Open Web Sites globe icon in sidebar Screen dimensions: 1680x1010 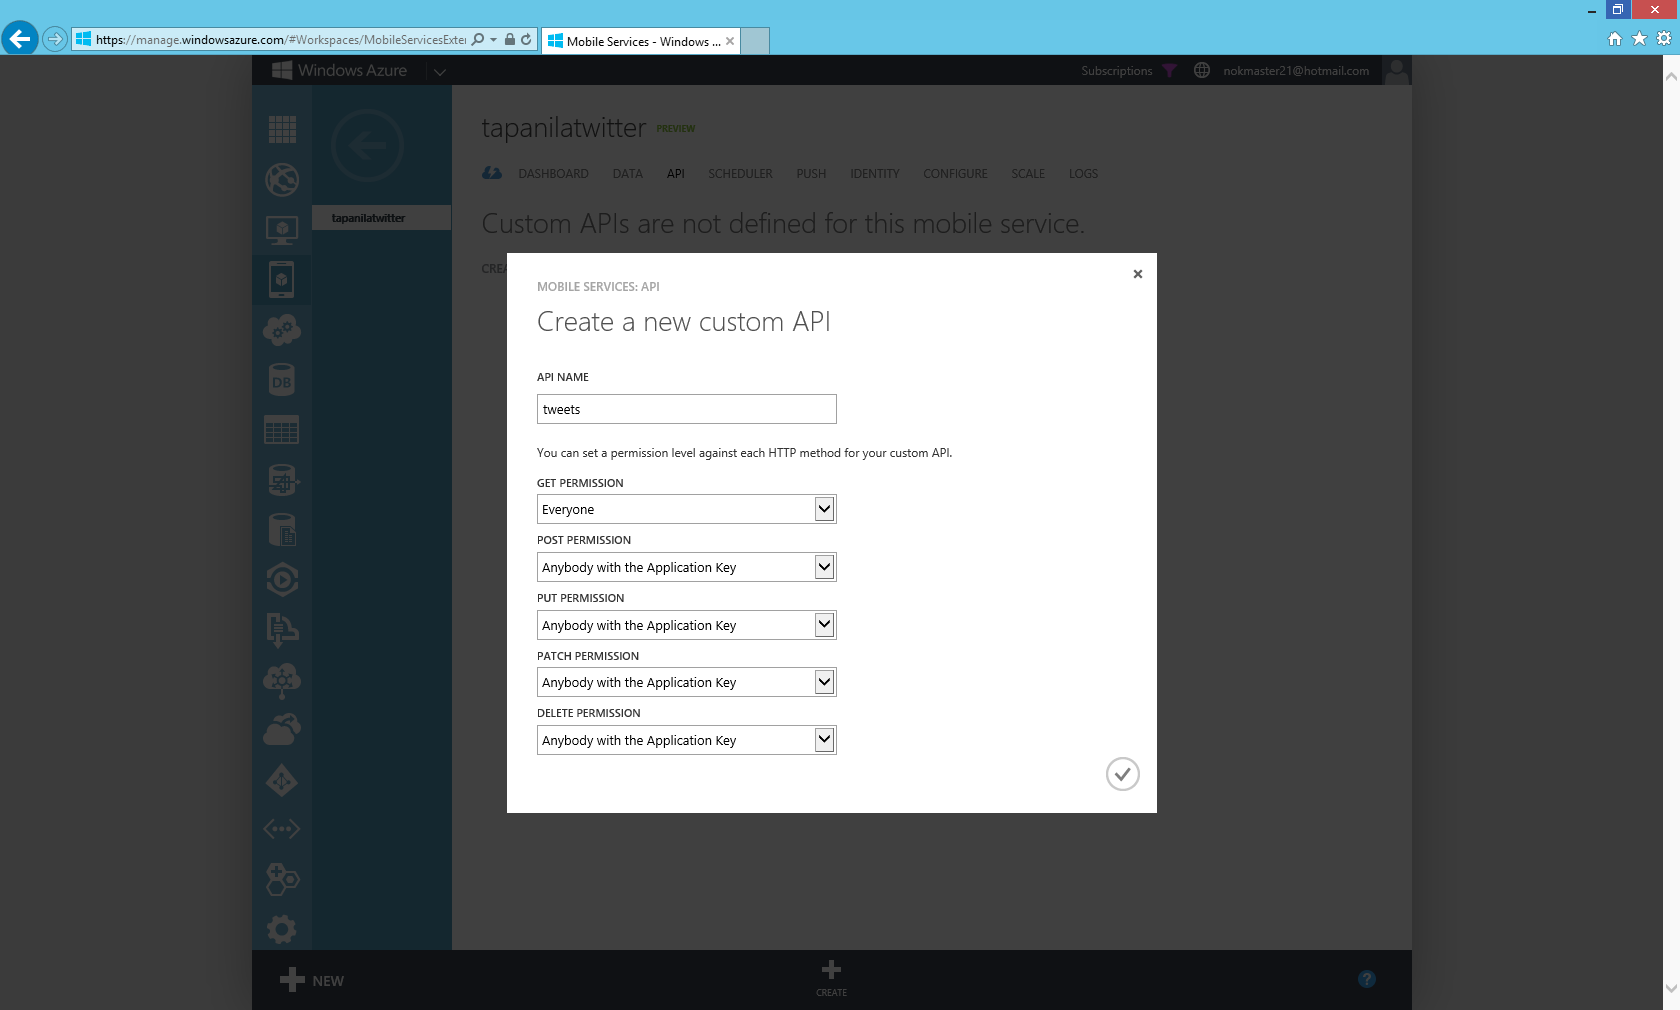tap(282, 180)
